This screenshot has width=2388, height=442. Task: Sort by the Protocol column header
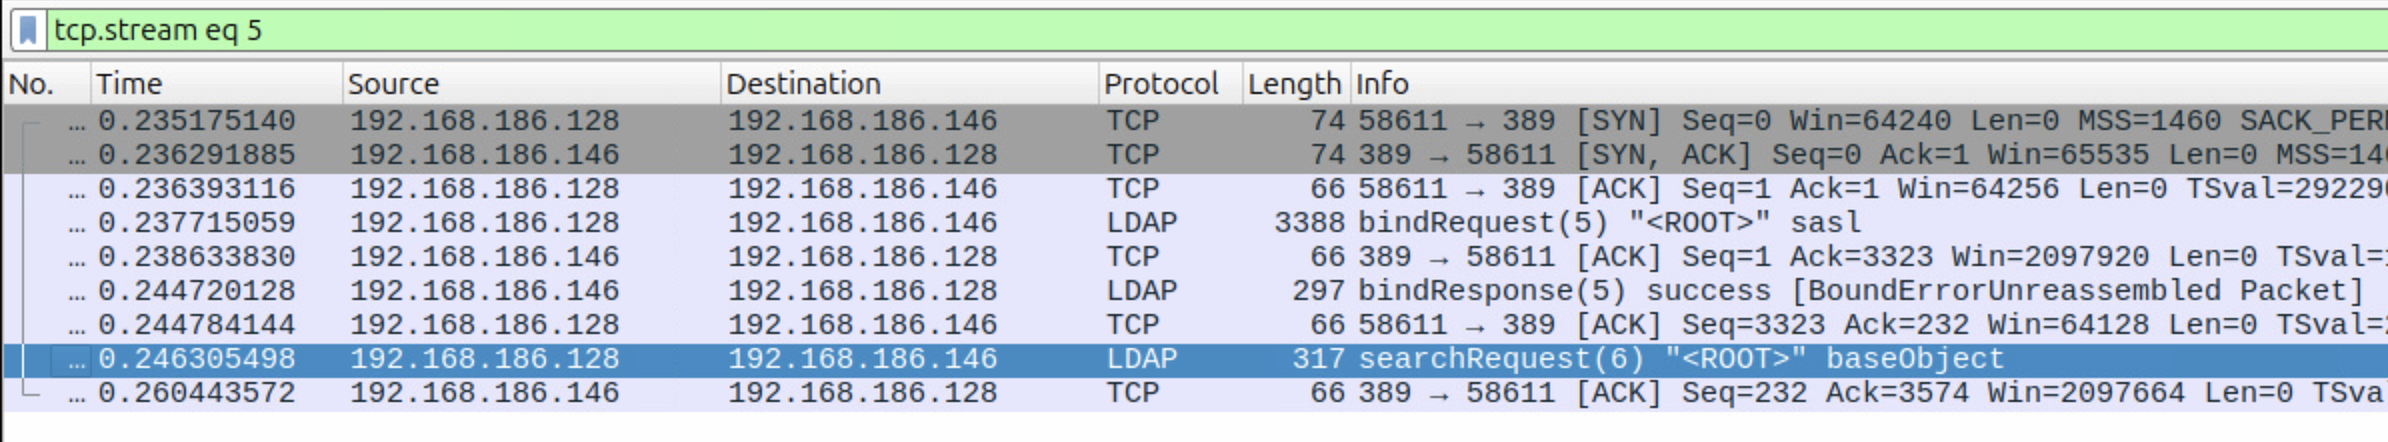click(x=1161, y=84)
